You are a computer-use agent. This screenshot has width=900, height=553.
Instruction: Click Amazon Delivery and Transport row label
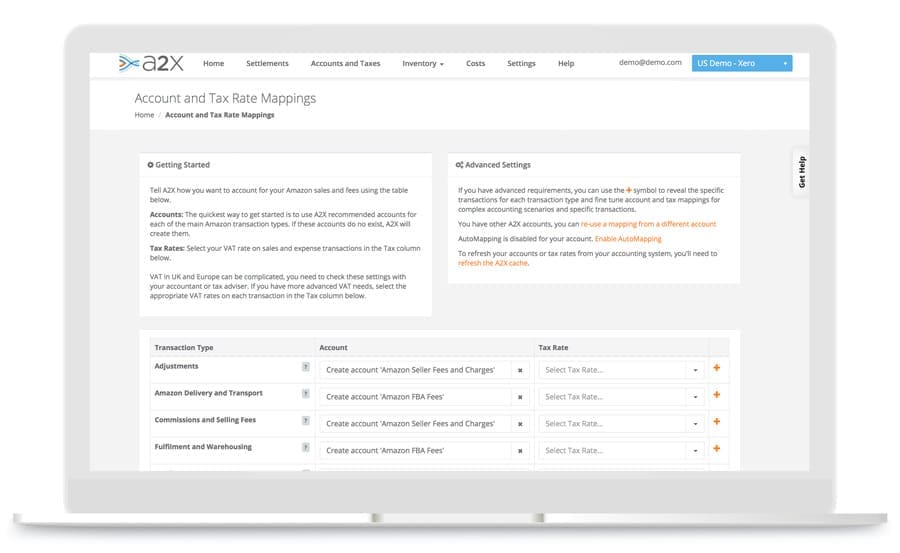208,393
